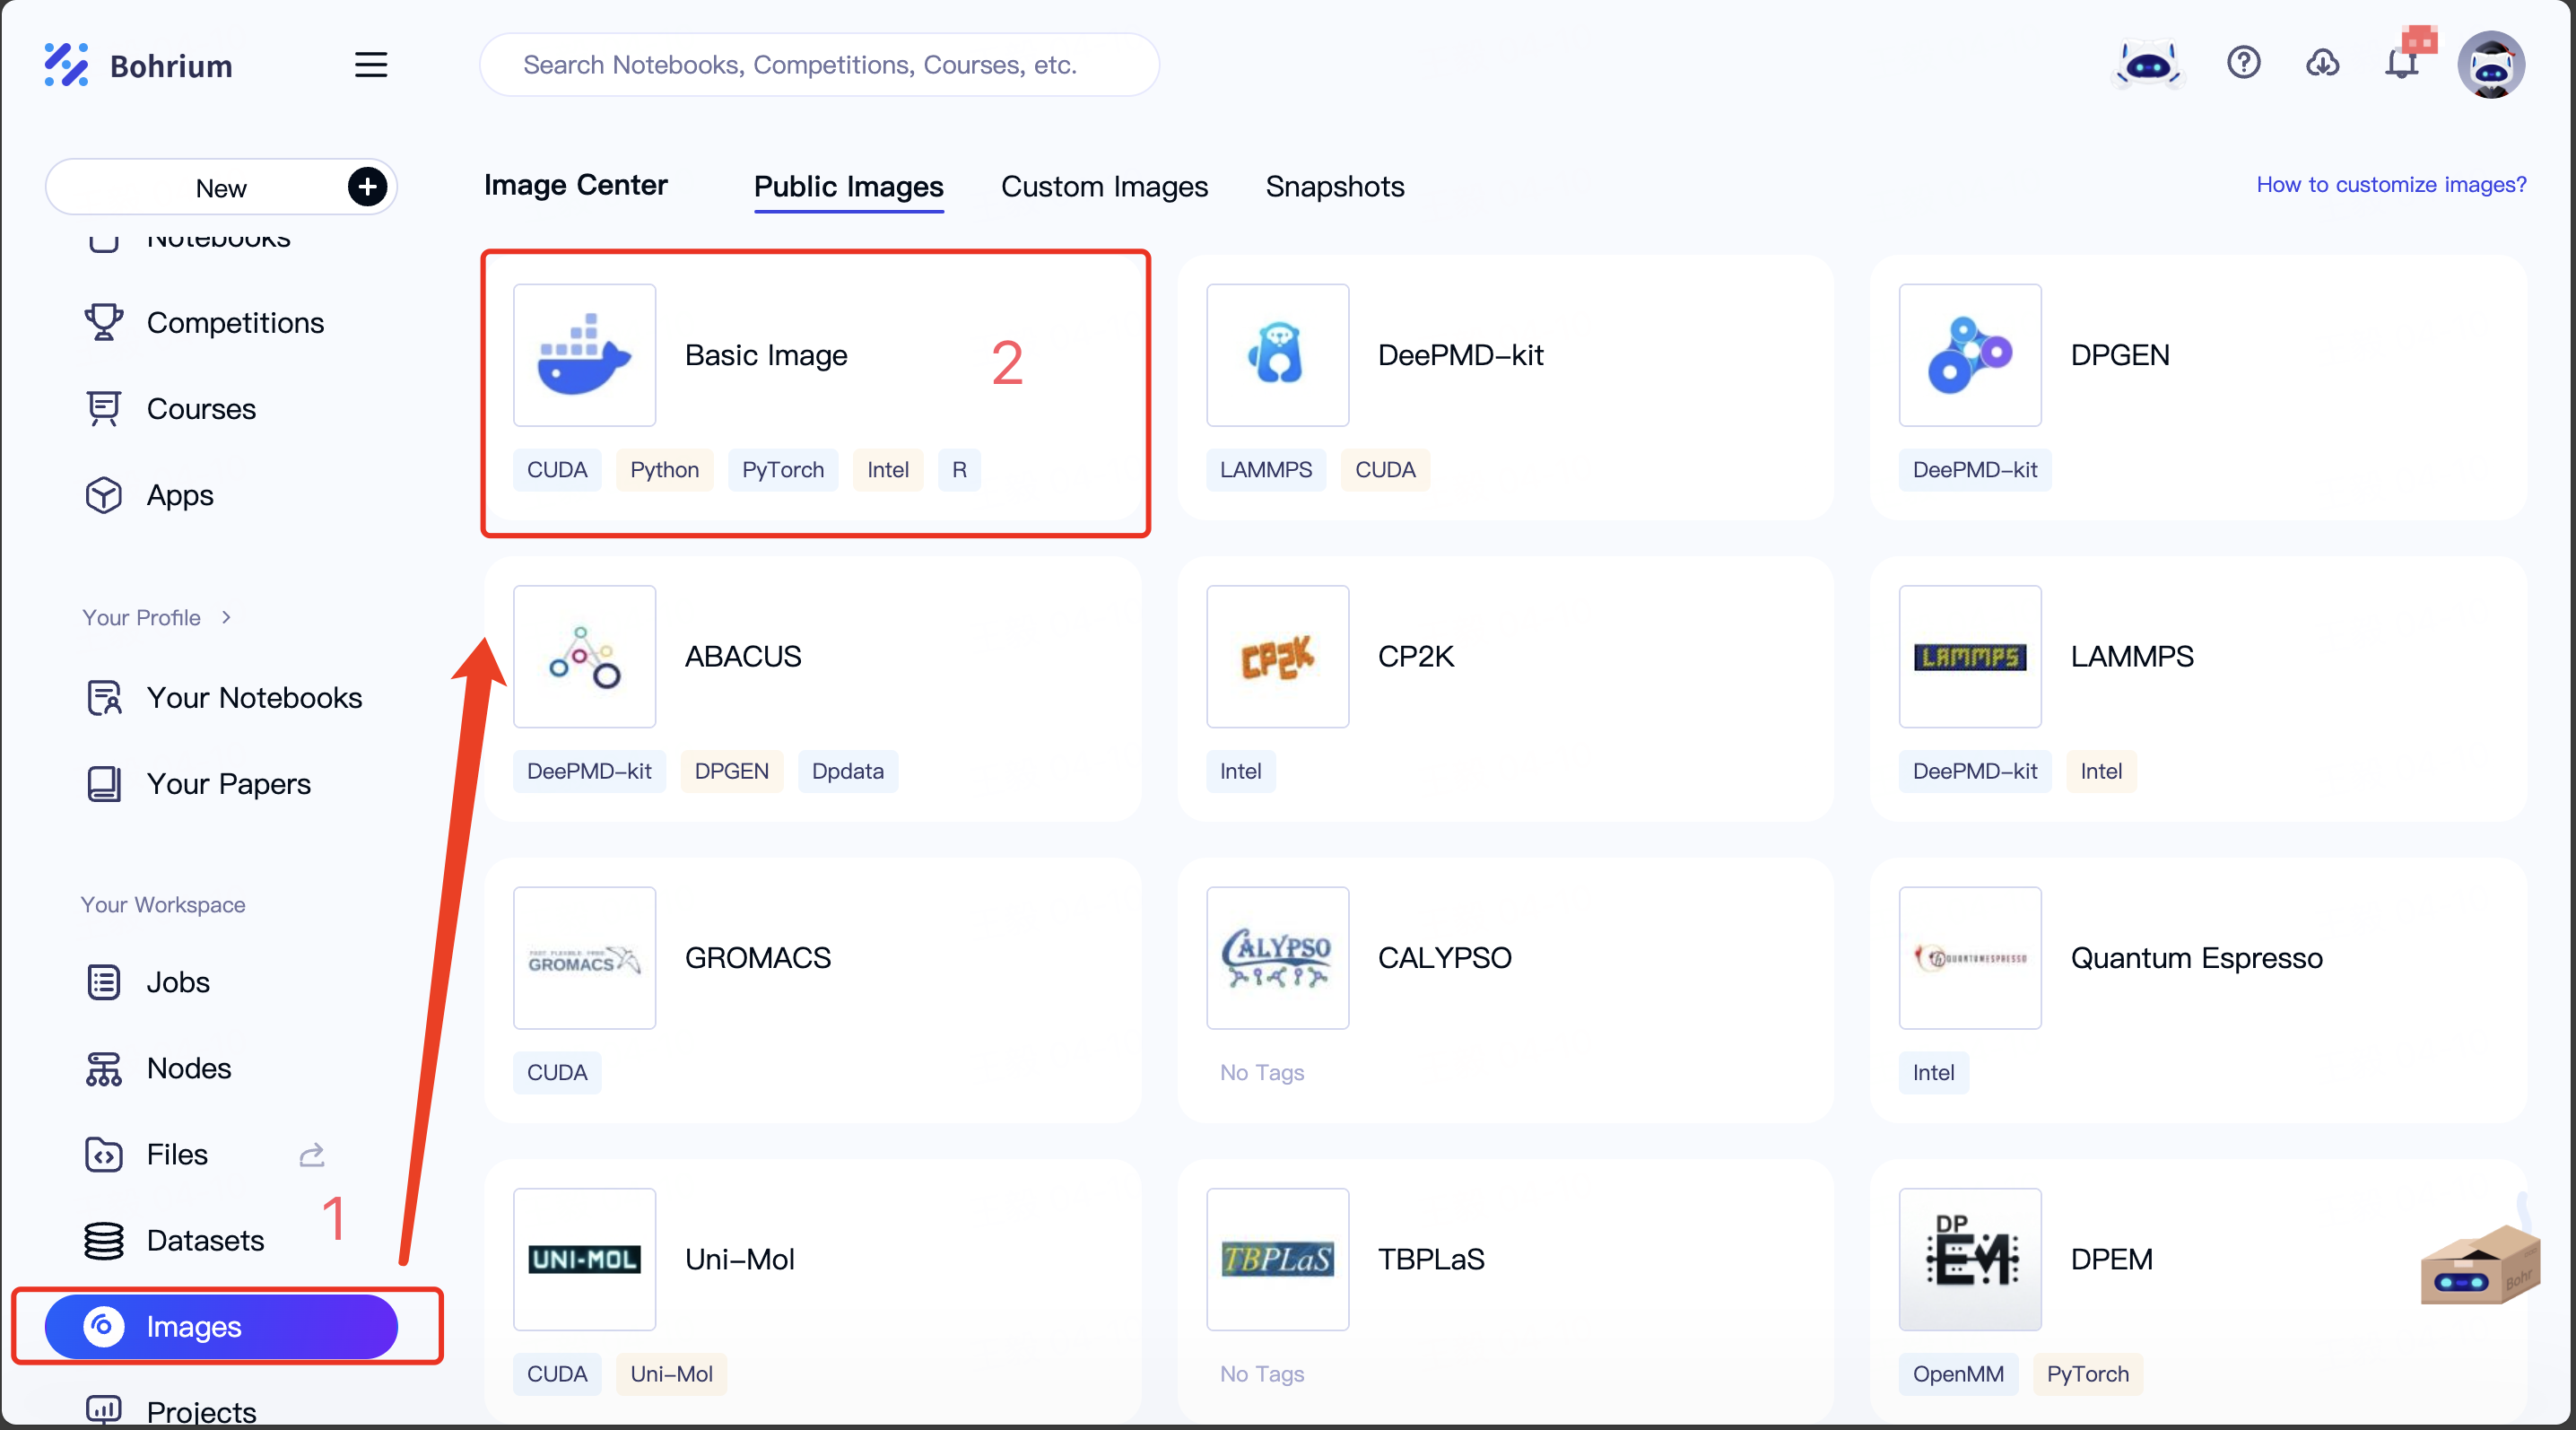This screenshot has height=1430, width=2576.
Task: Click the CALYPSO card title
Action: pyautogui.click(x=1444, y=958)
